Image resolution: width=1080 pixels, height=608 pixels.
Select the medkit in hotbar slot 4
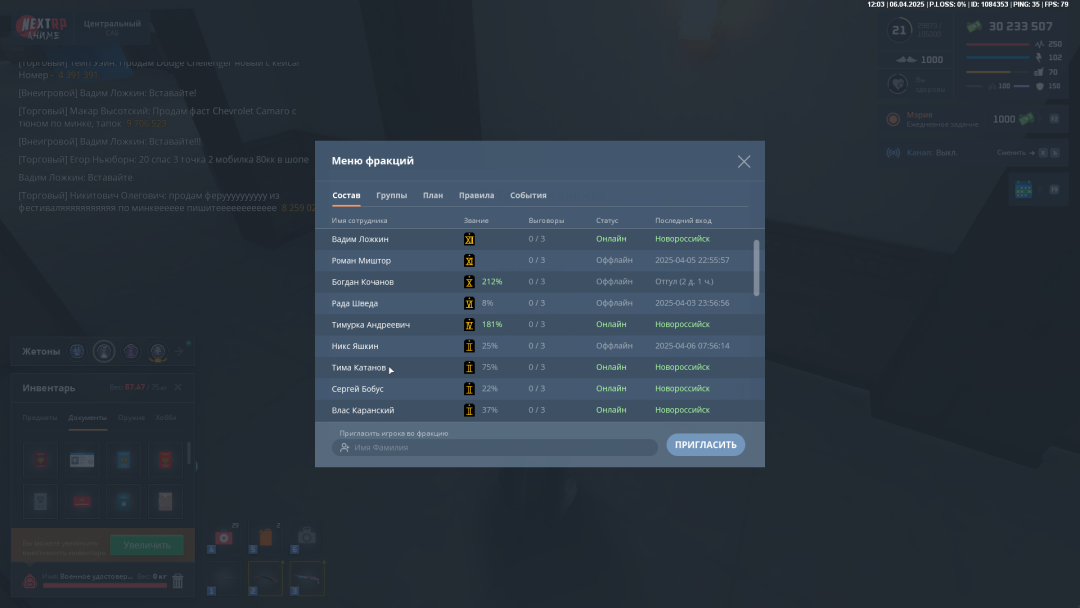(223, 537)
